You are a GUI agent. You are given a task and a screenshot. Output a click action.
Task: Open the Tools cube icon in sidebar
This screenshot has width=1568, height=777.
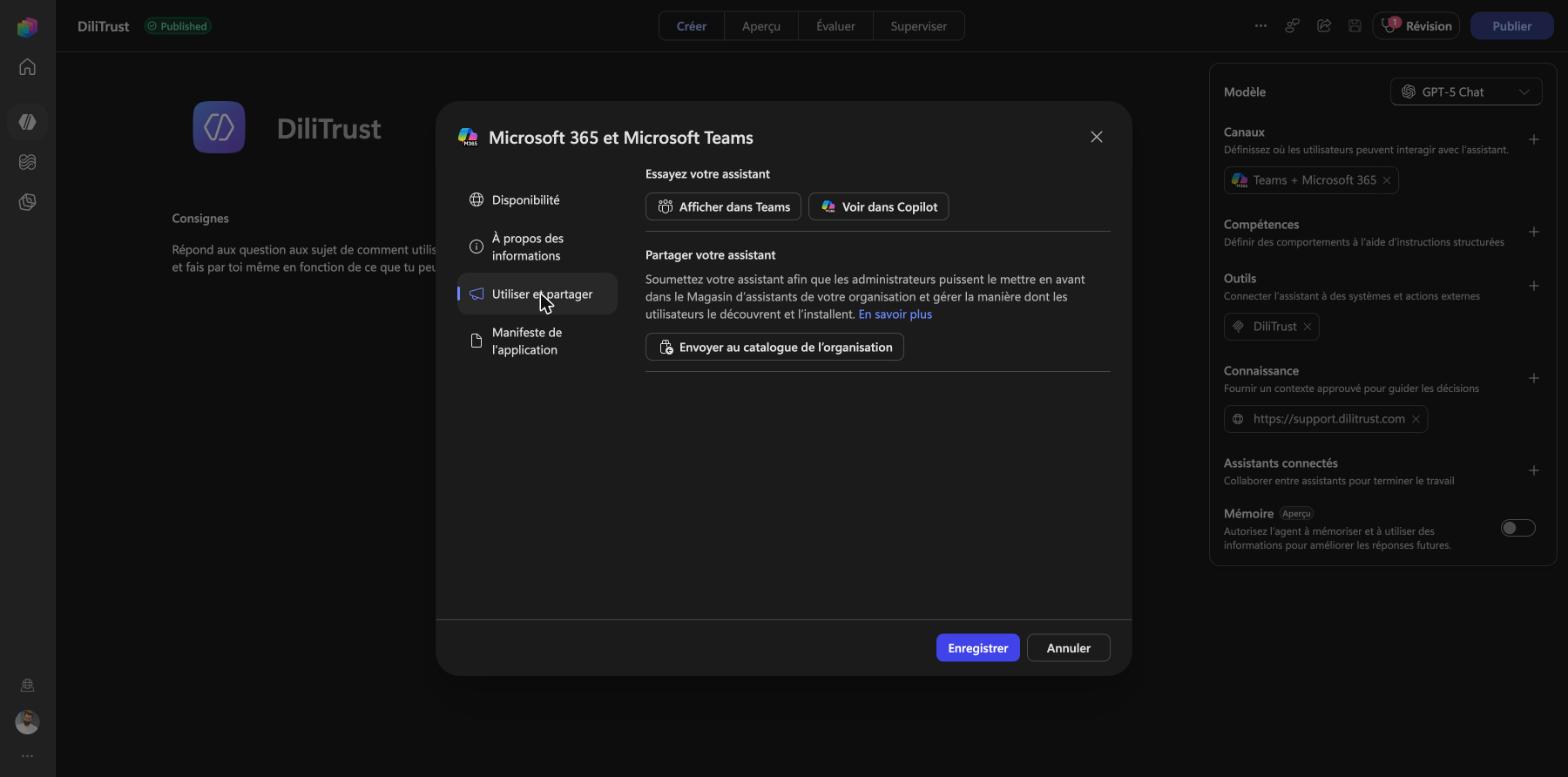(x=27, y=202)
